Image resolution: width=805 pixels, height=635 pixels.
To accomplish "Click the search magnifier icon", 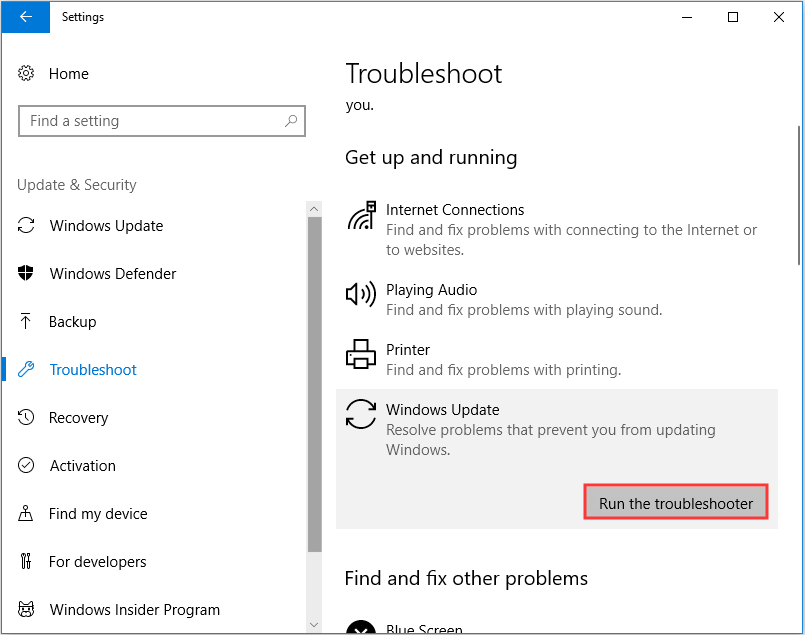I will tap(291, 121).
